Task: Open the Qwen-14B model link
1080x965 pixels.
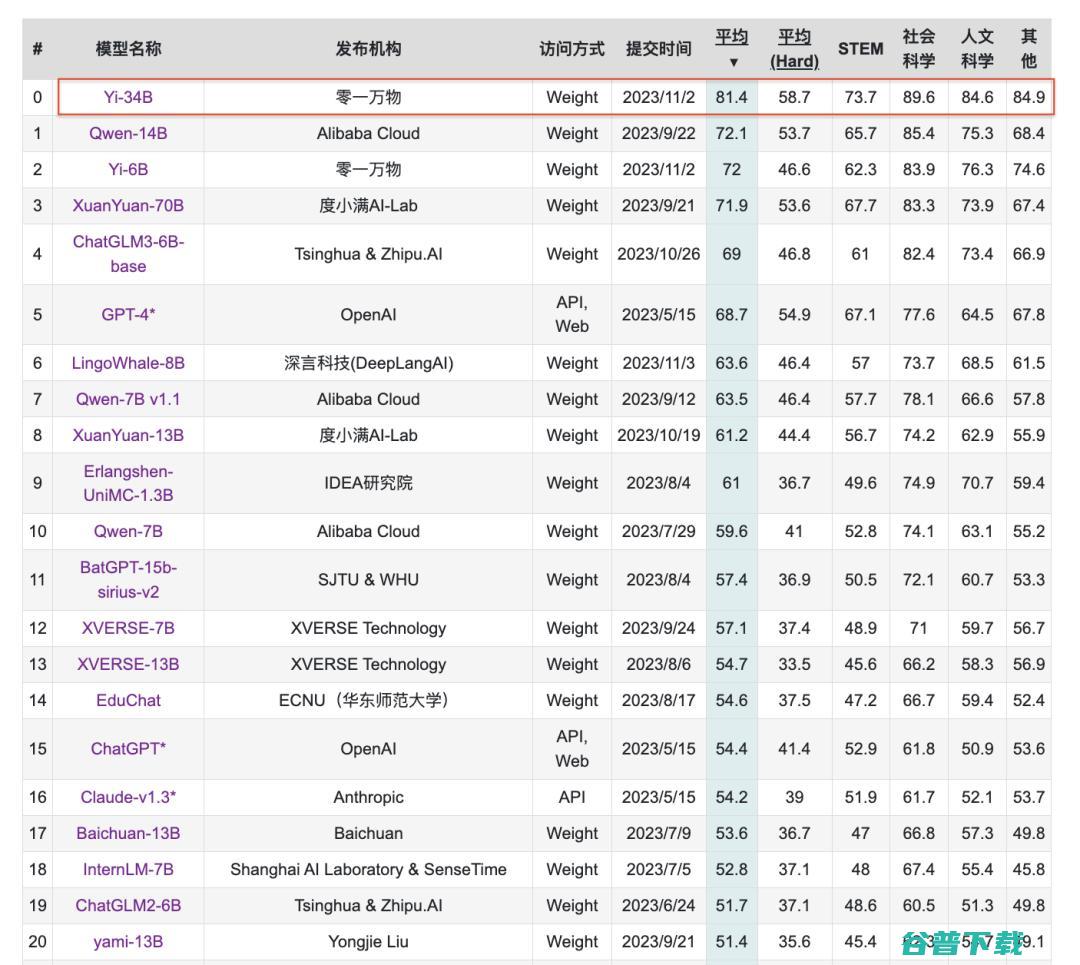Action: pos(128,133)
